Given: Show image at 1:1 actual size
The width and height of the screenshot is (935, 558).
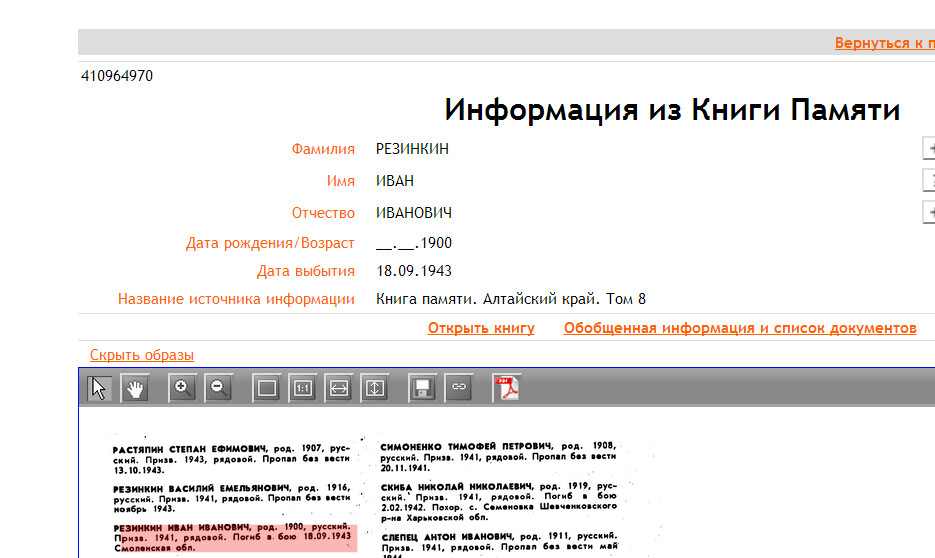Looking at the screenshot, I should click(302, 388).
